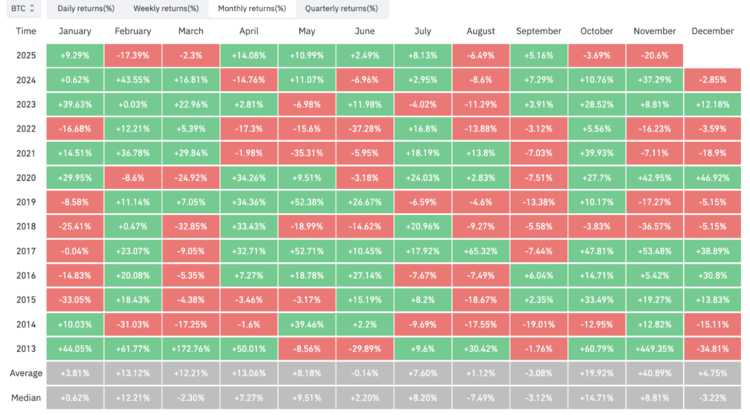Click the +43.55% February 2024 cell
This screenshot has height=415, width=750.
133,80
